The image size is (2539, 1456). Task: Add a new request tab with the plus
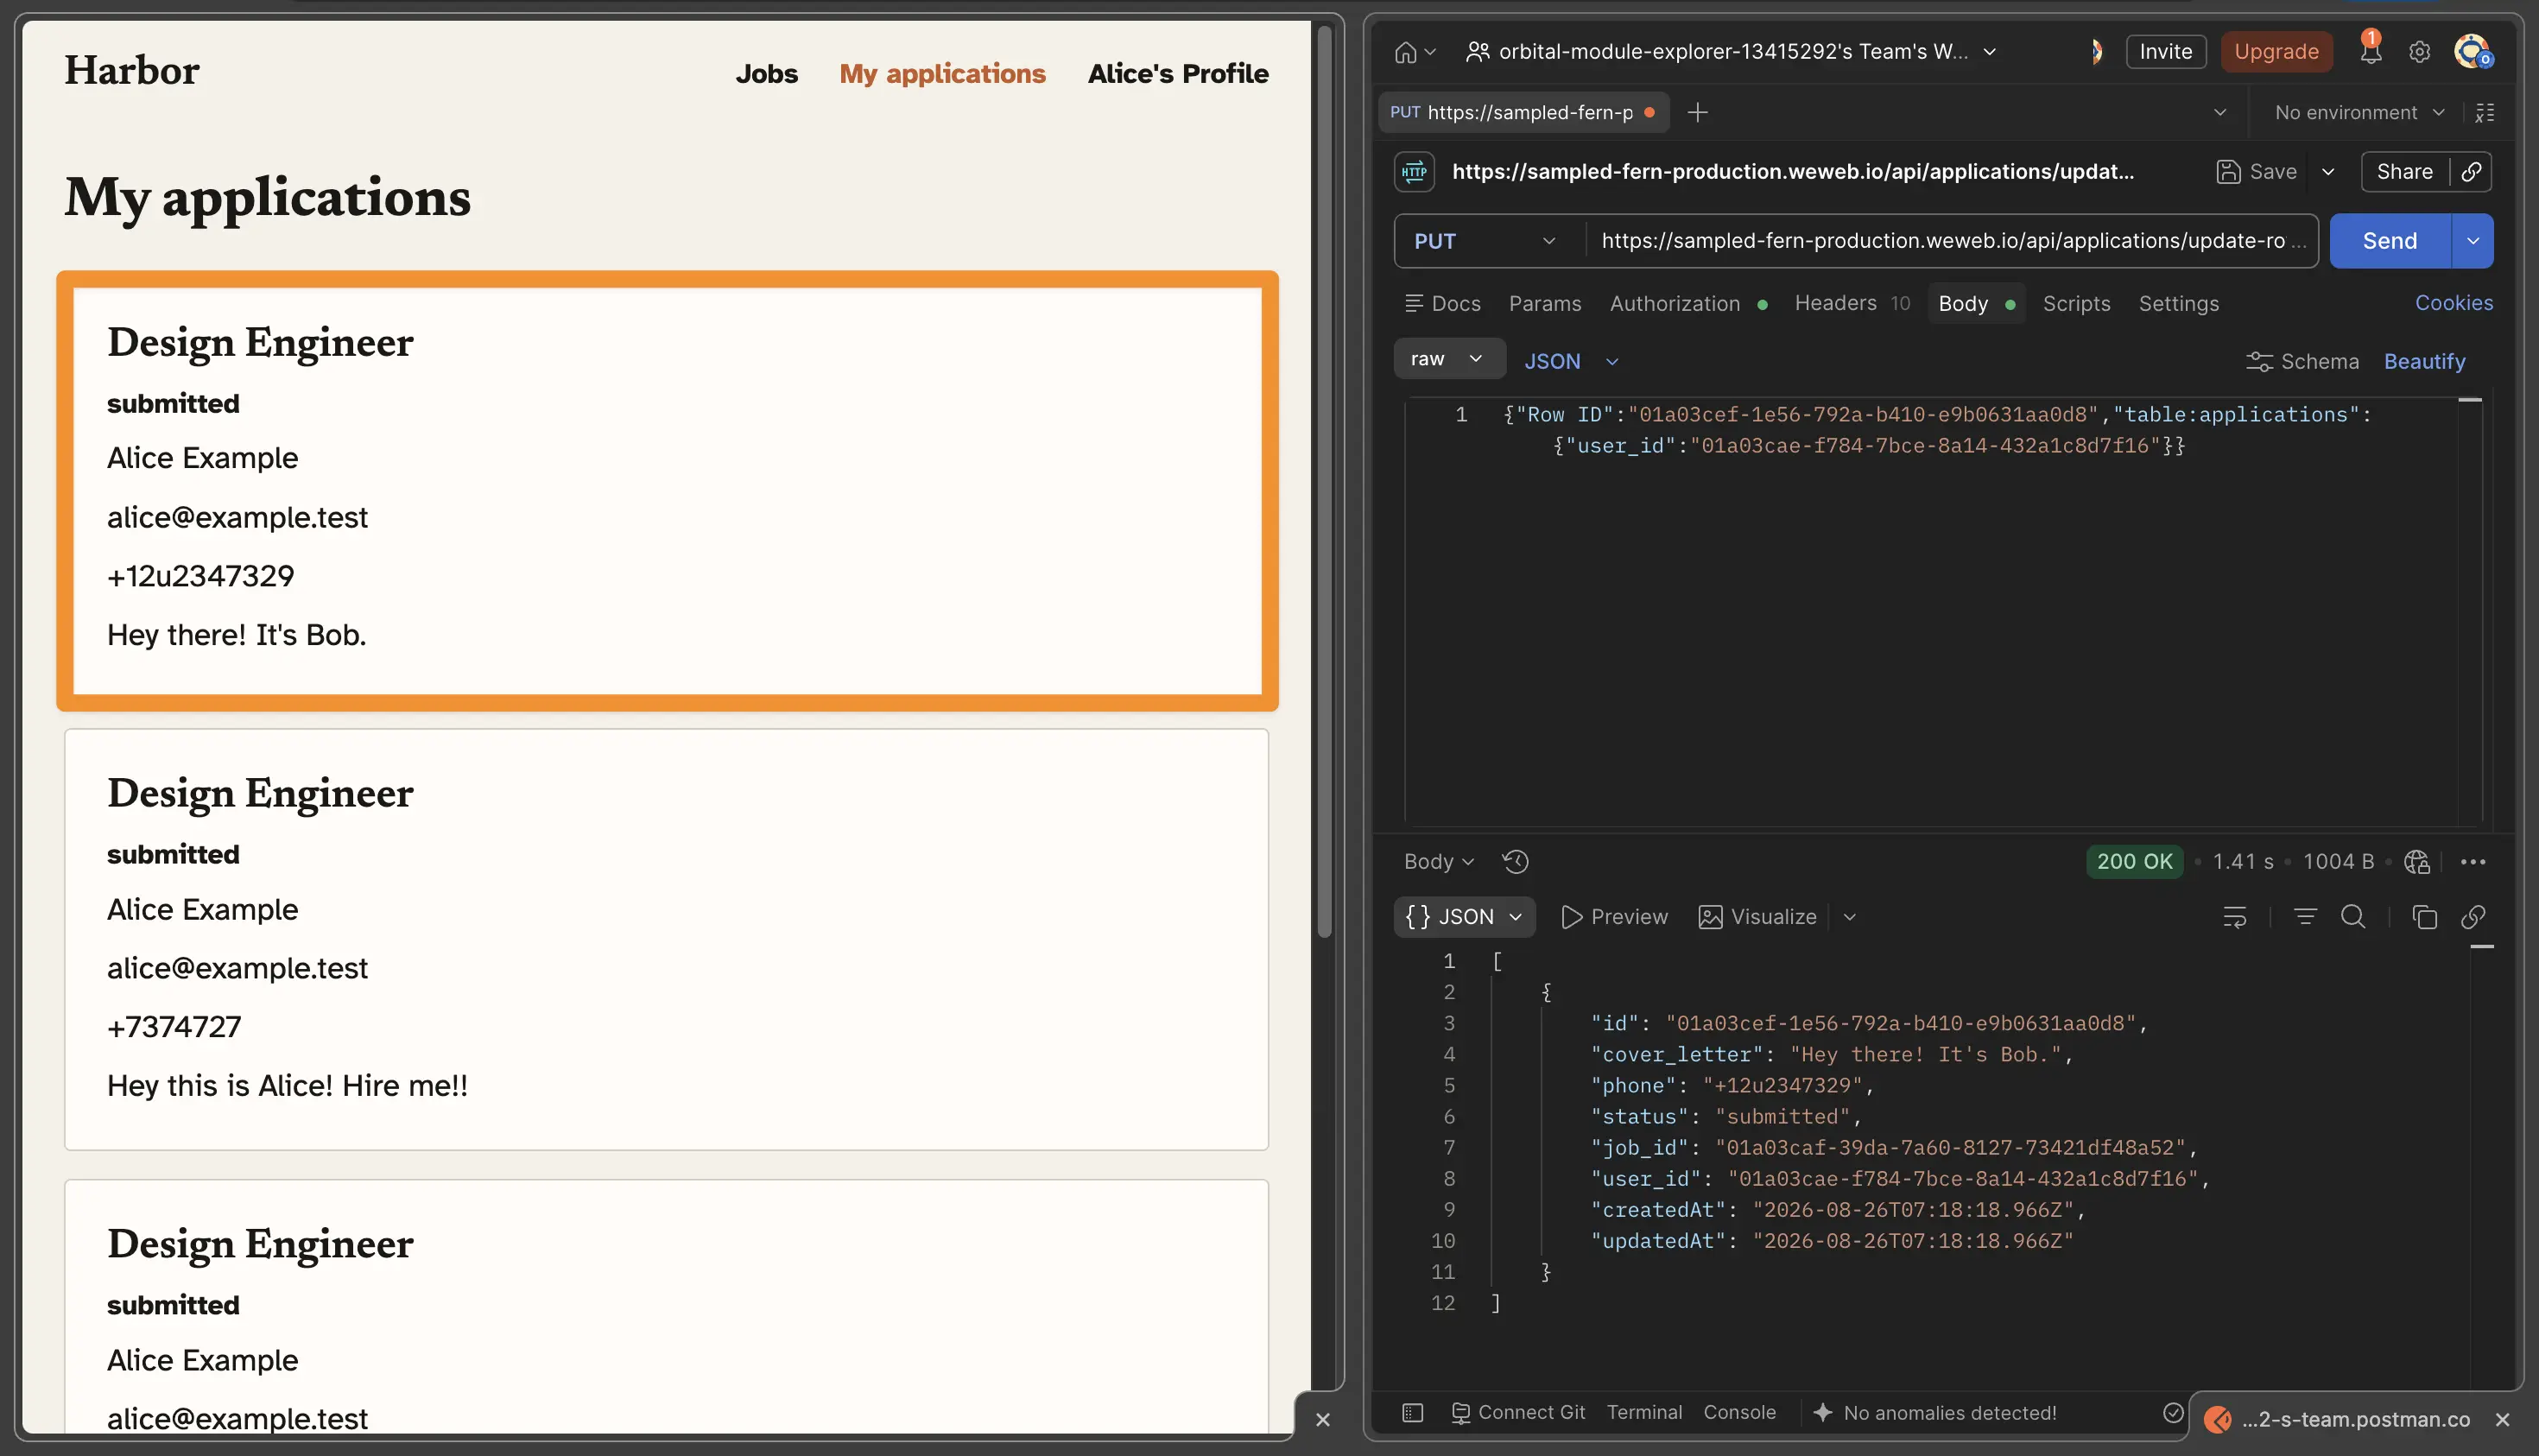(1697, 113)
